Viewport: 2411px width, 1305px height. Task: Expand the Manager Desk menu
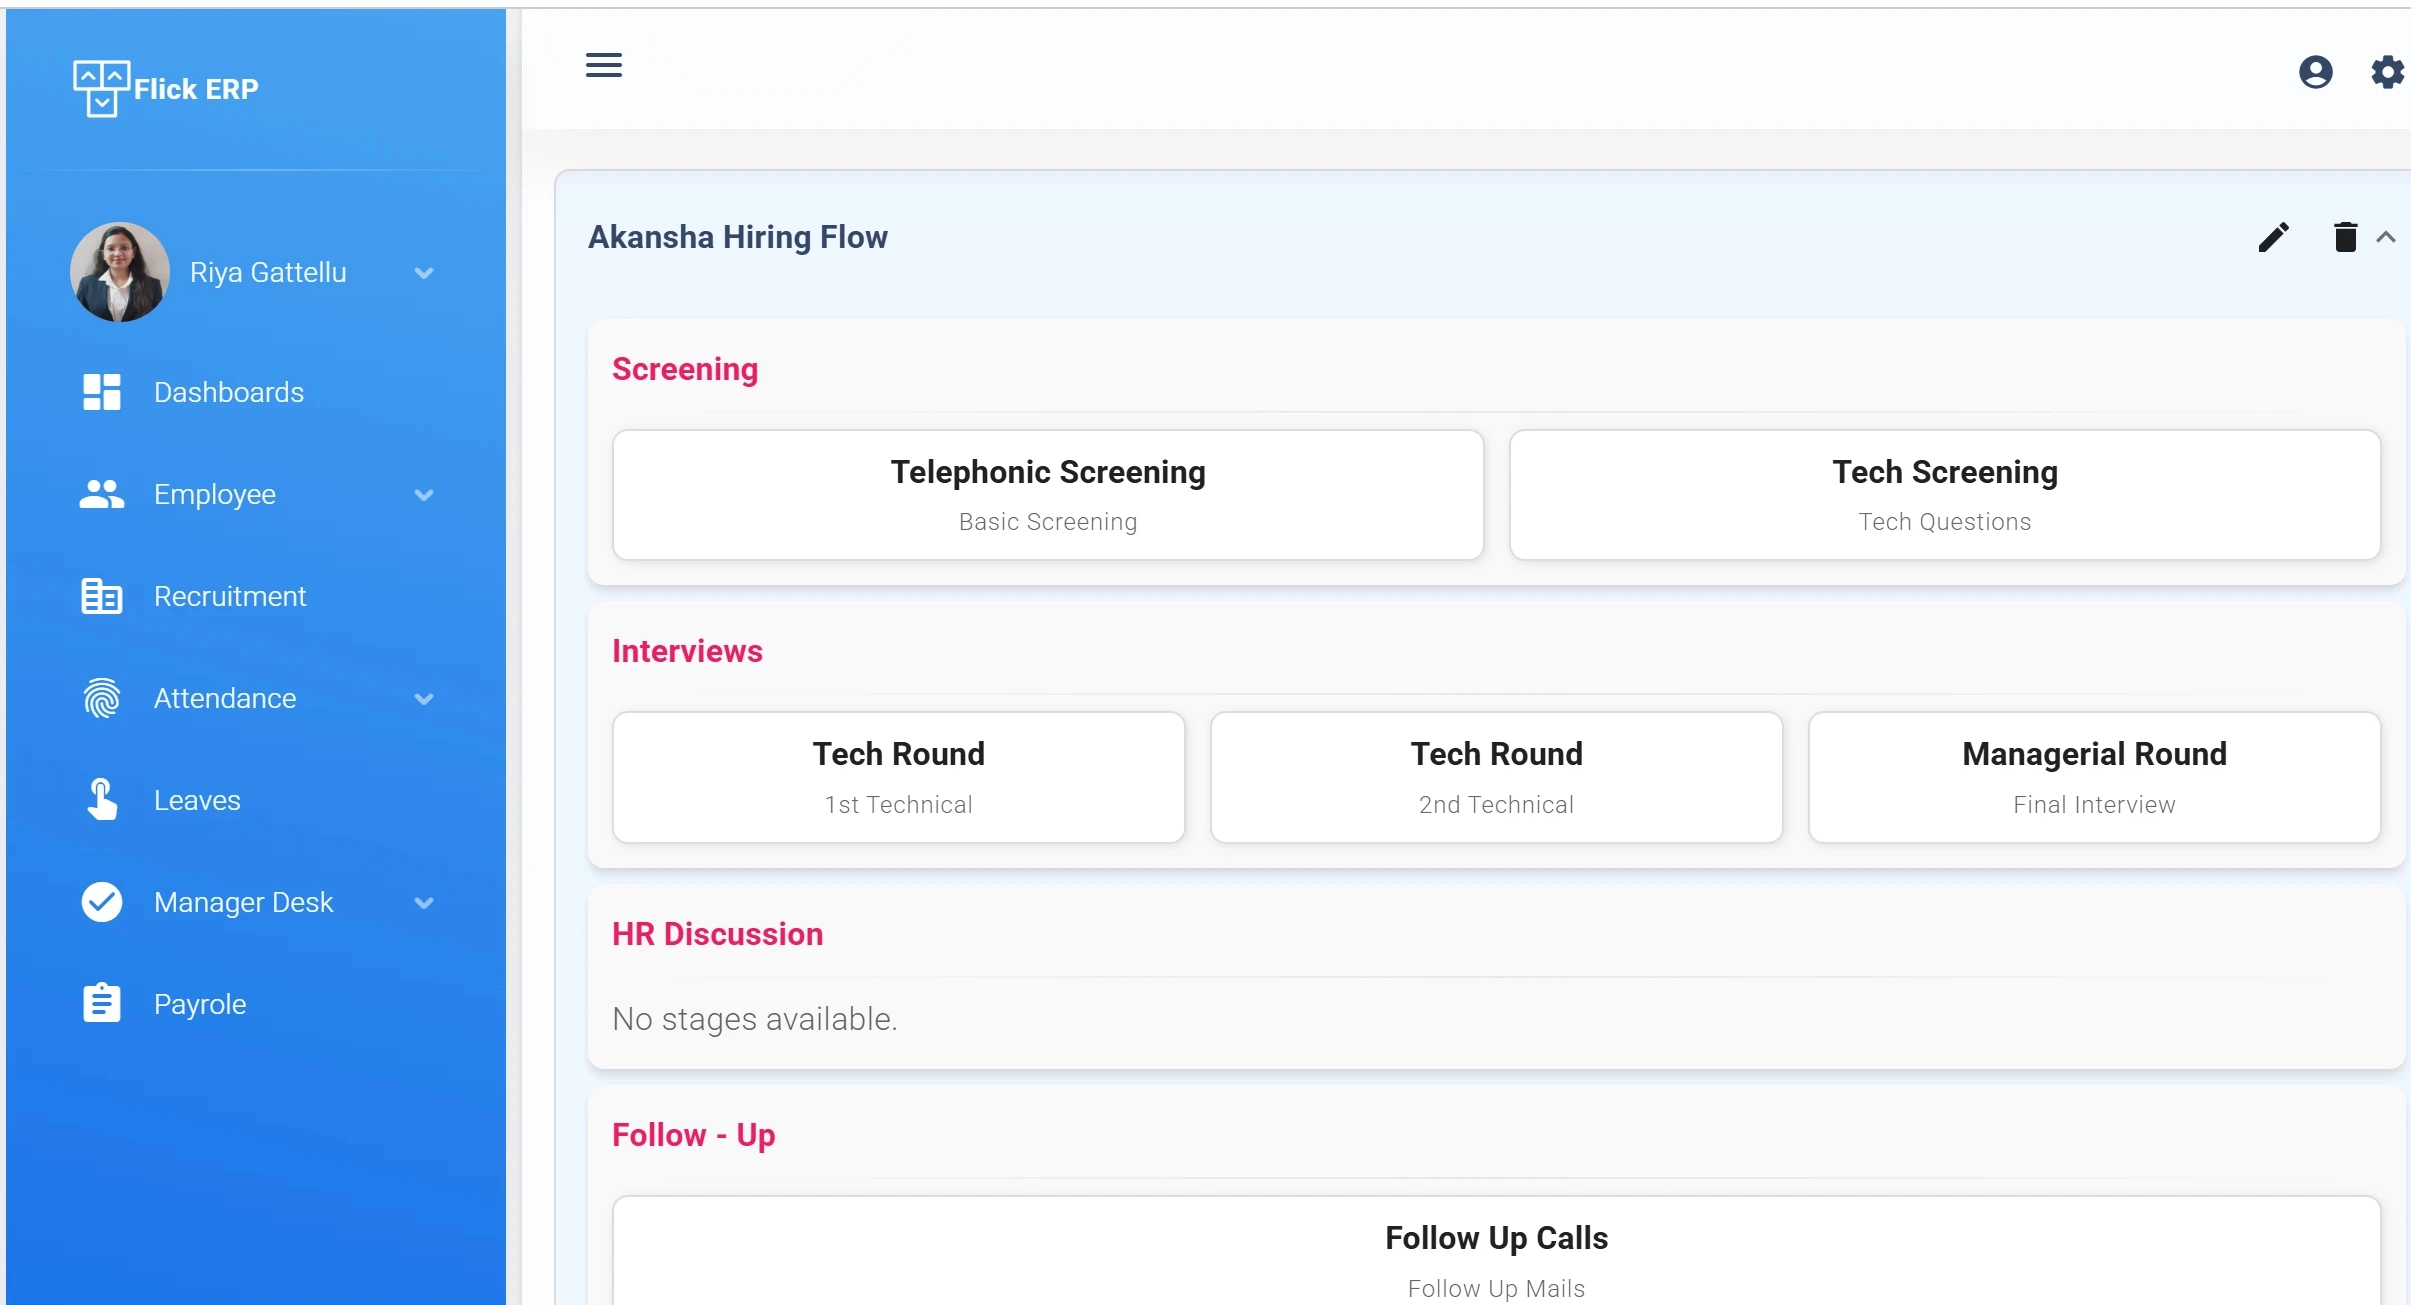coord(424,902)
